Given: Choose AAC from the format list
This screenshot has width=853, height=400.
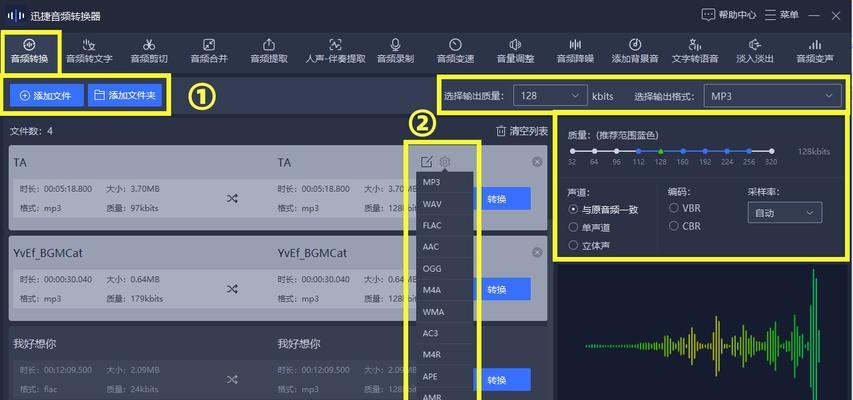Looking at the screenshot, I should point(444,247).
